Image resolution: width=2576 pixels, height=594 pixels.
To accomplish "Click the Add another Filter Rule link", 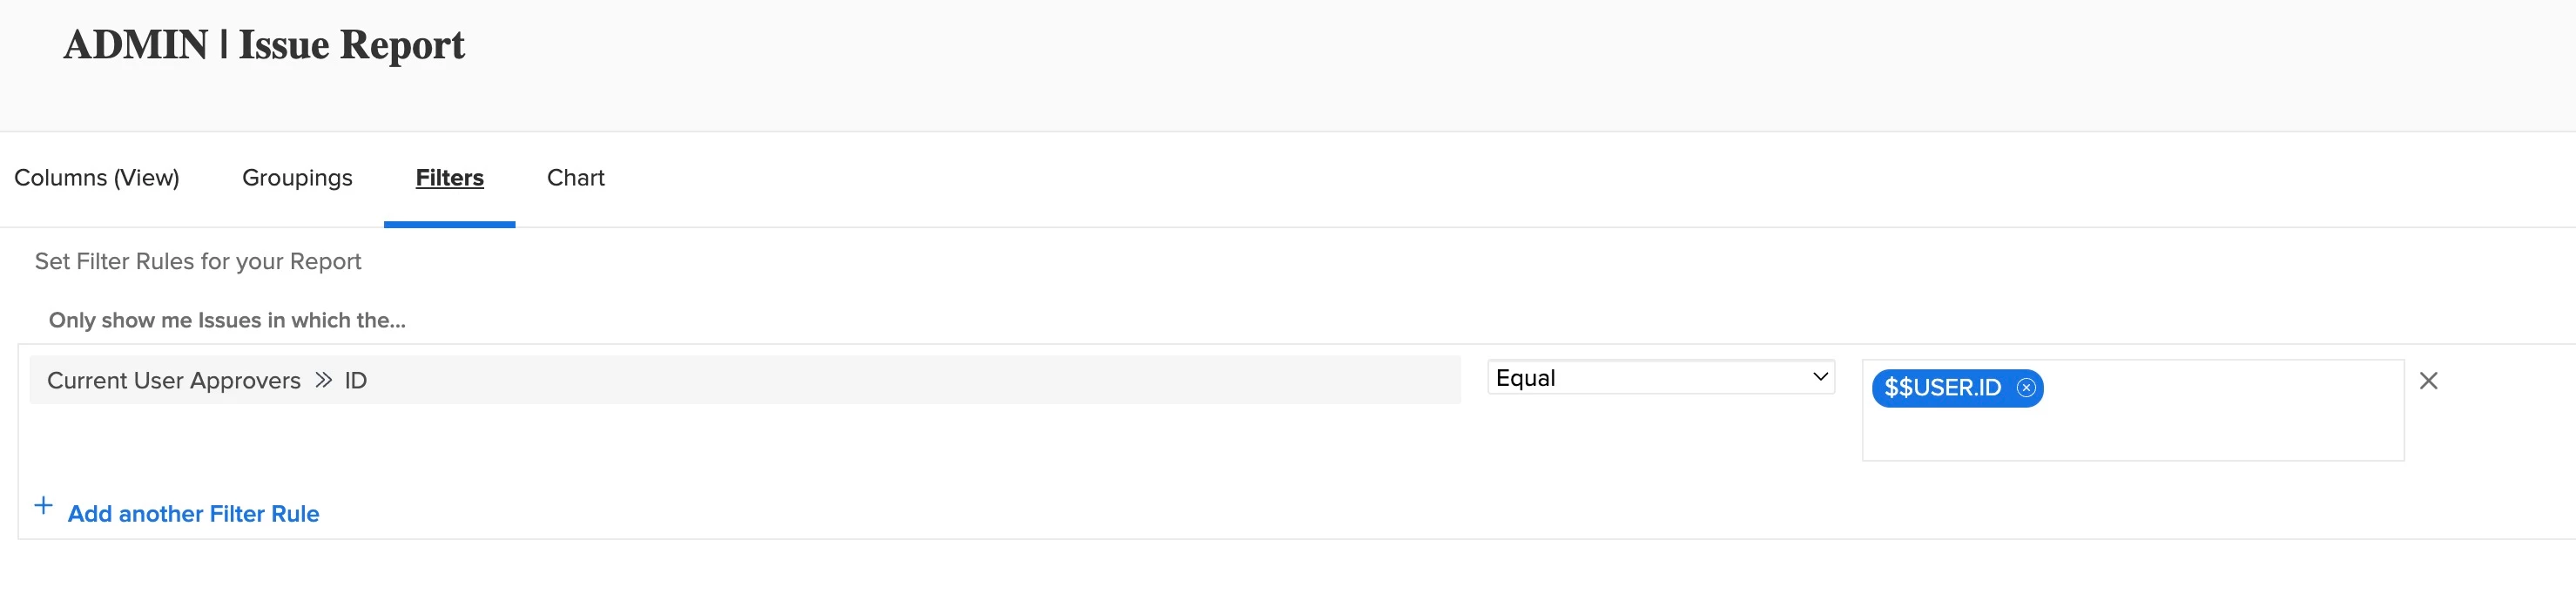I will click(x=193, y=514).
